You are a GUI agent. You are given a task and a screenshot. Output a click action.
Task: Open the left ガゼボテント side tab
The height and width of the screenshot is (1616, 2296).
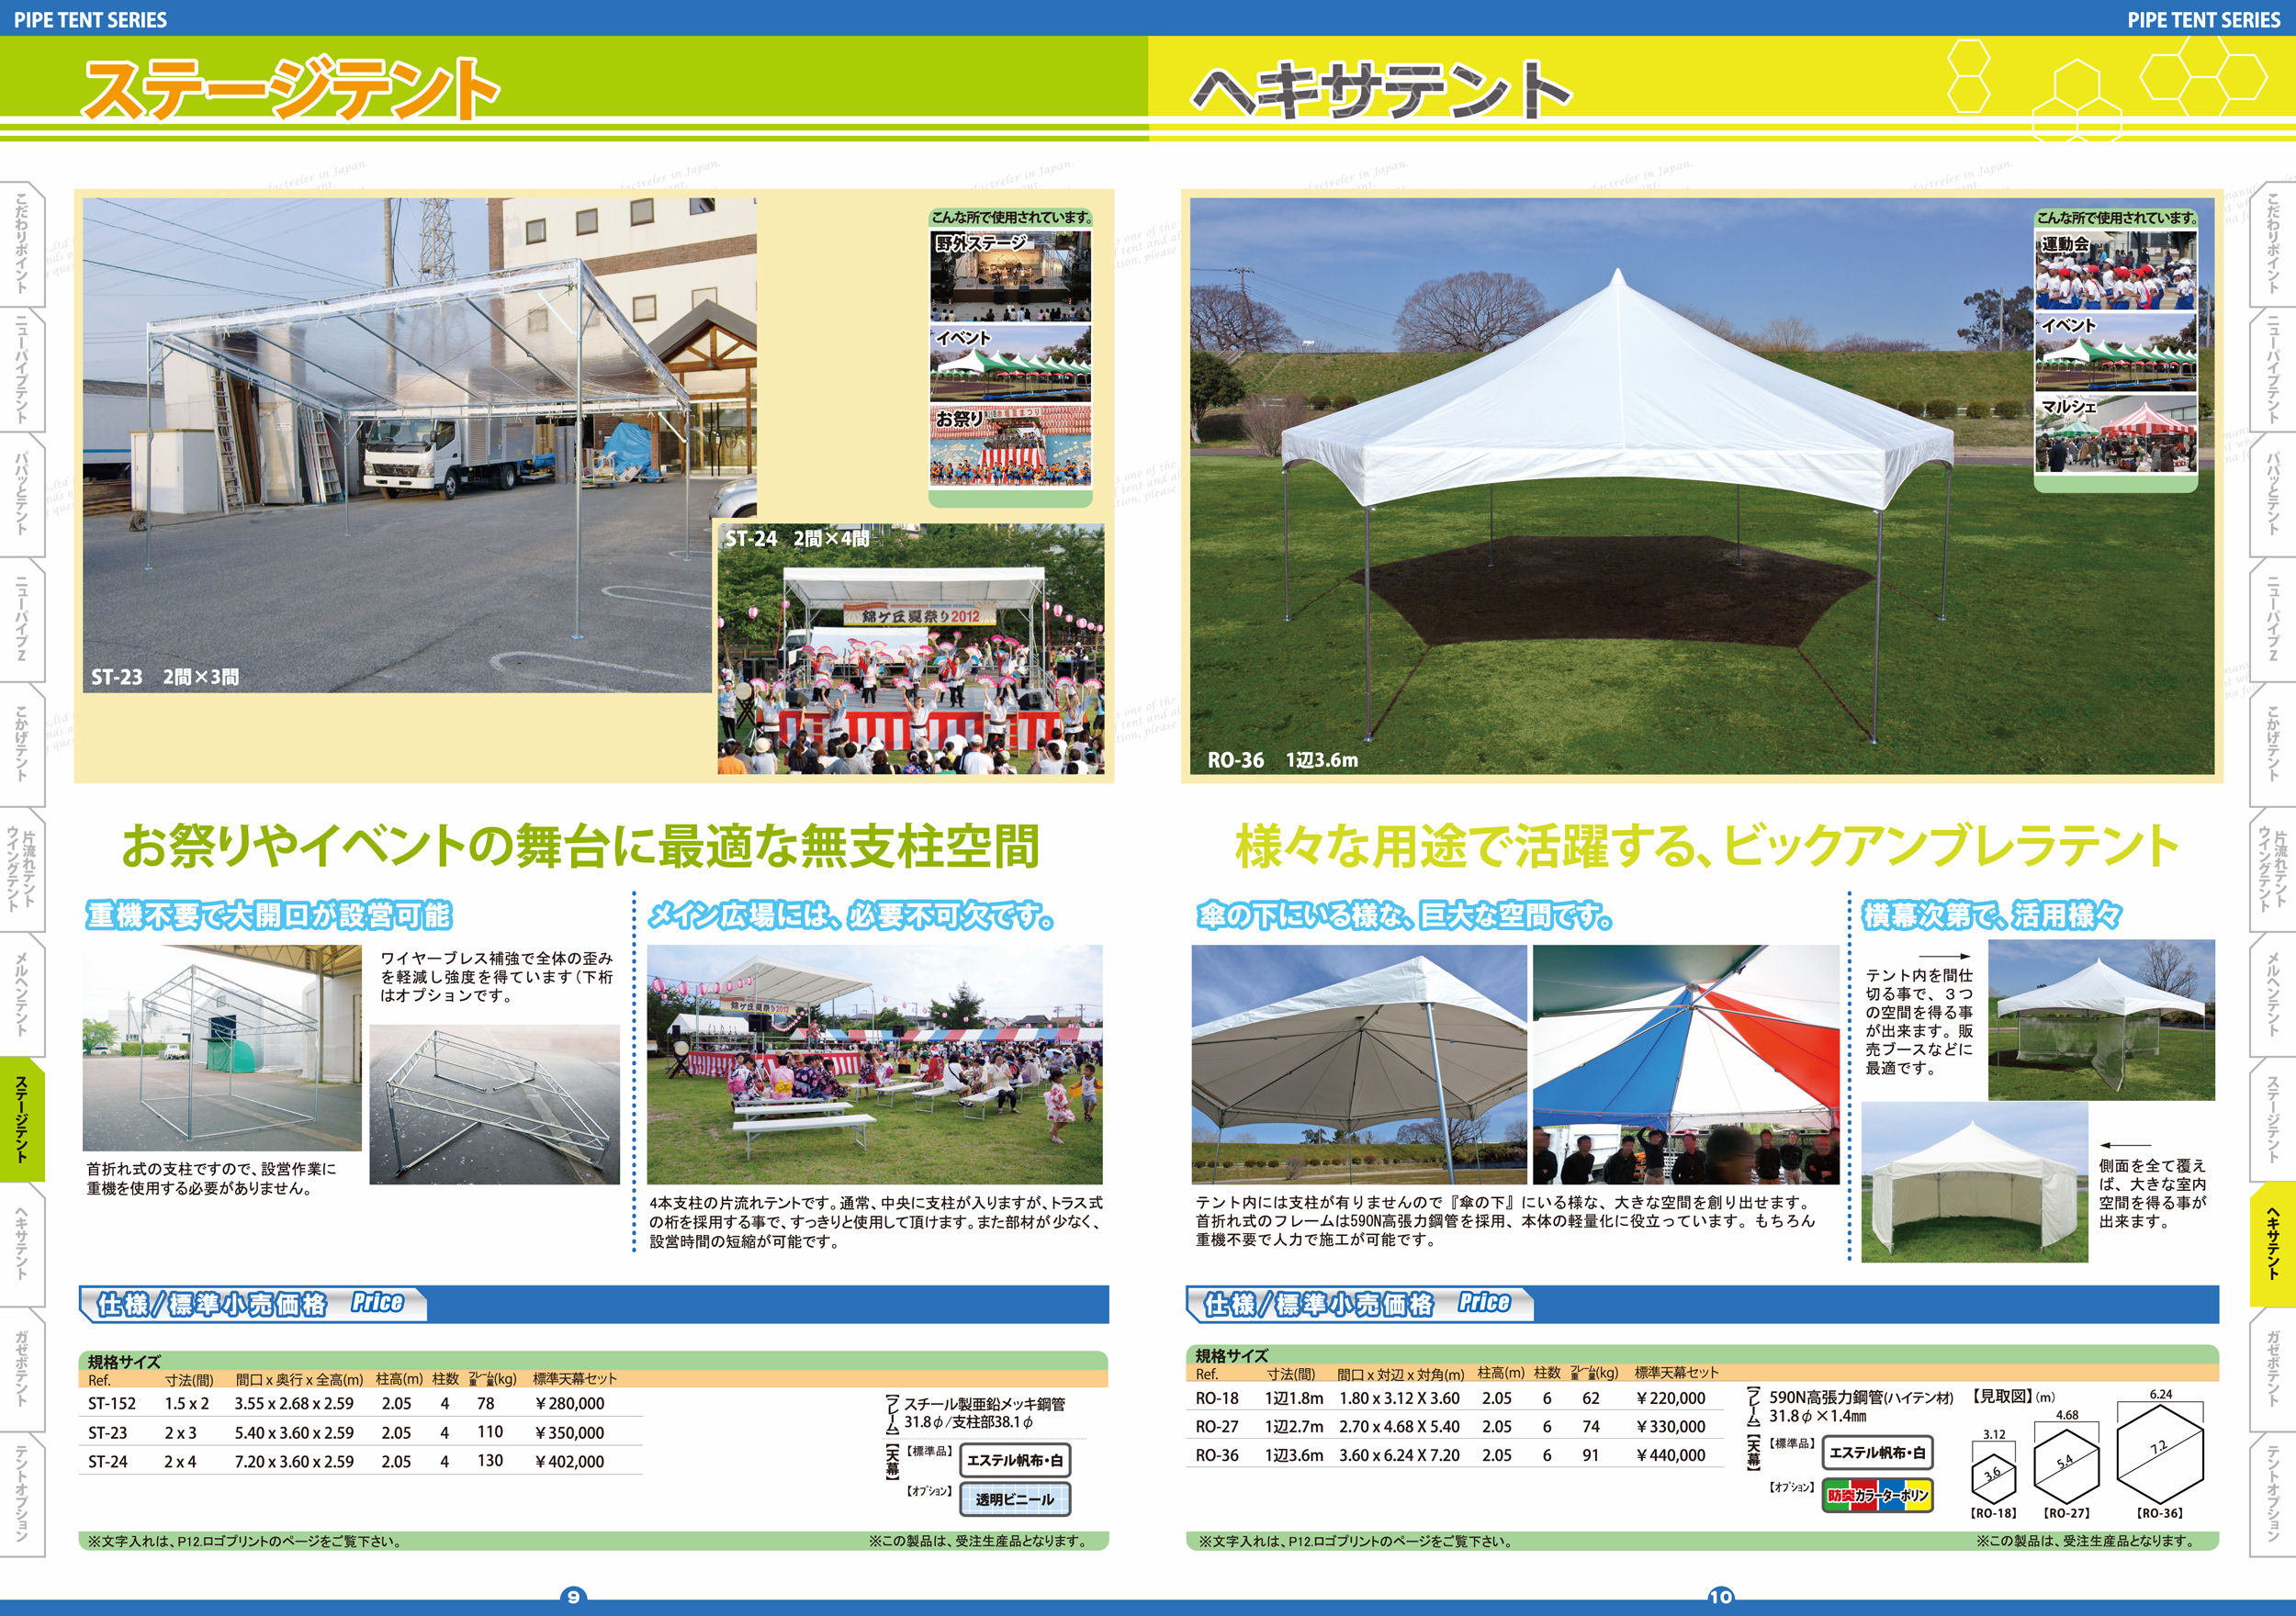(x=22, y=1368)
